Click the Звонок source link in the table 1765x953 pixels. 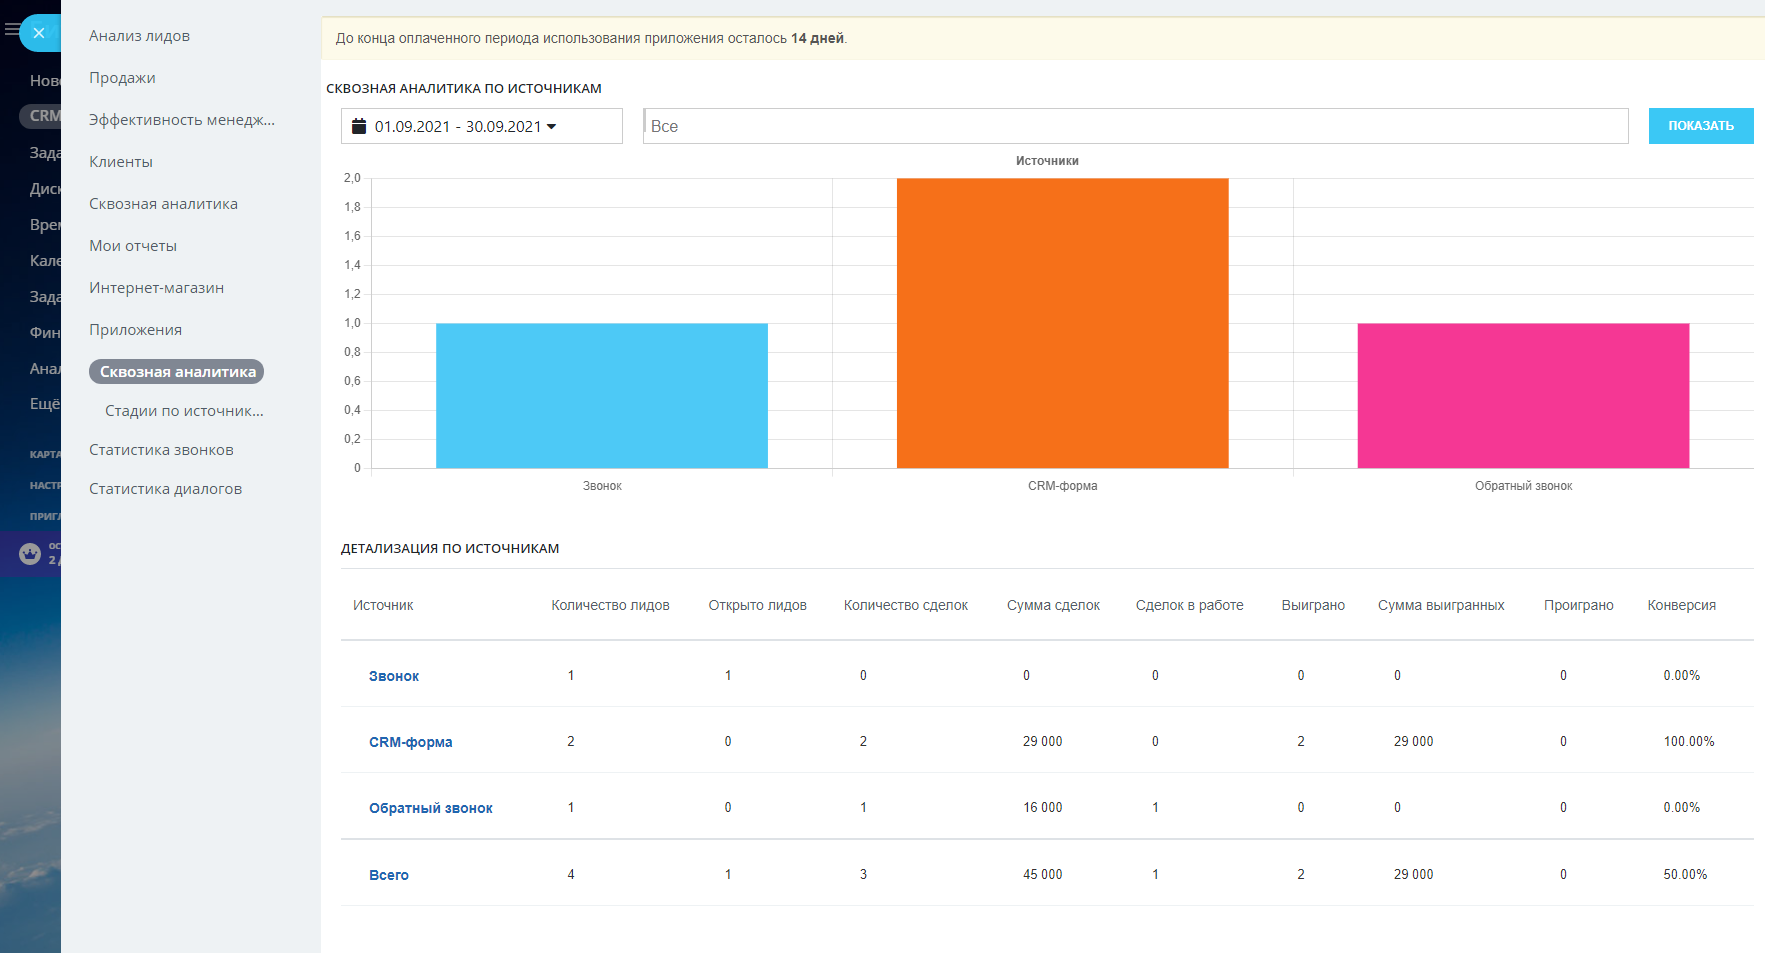click(394, 676)
